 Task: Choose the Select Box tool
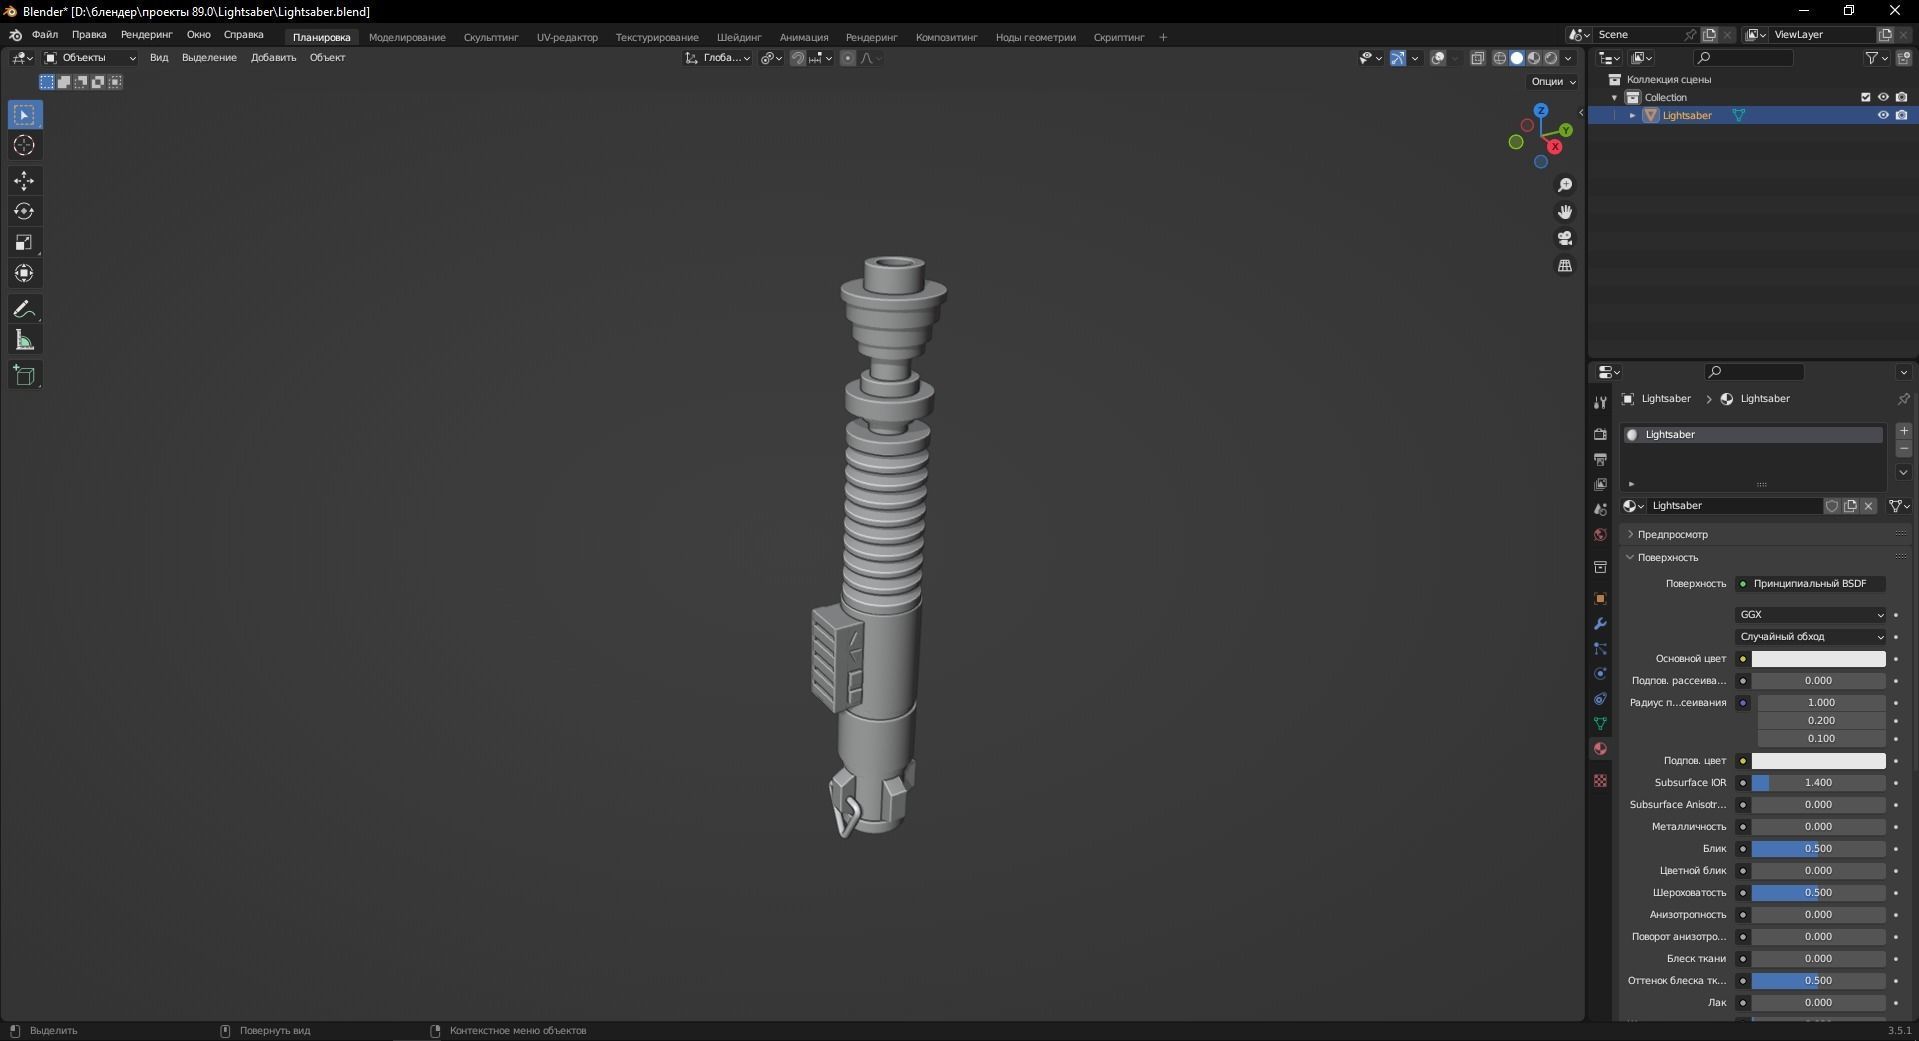coord(24,115)
